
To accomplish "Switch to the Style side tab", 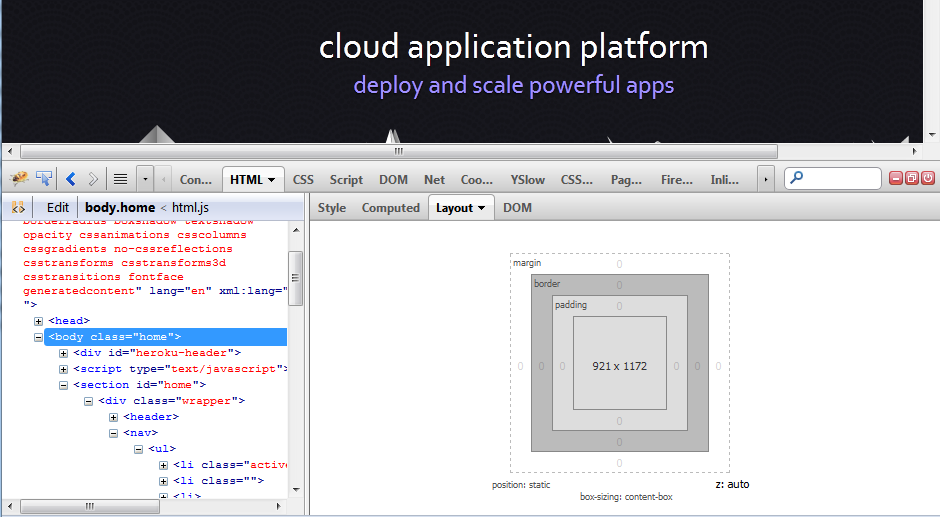I will 332,208.
